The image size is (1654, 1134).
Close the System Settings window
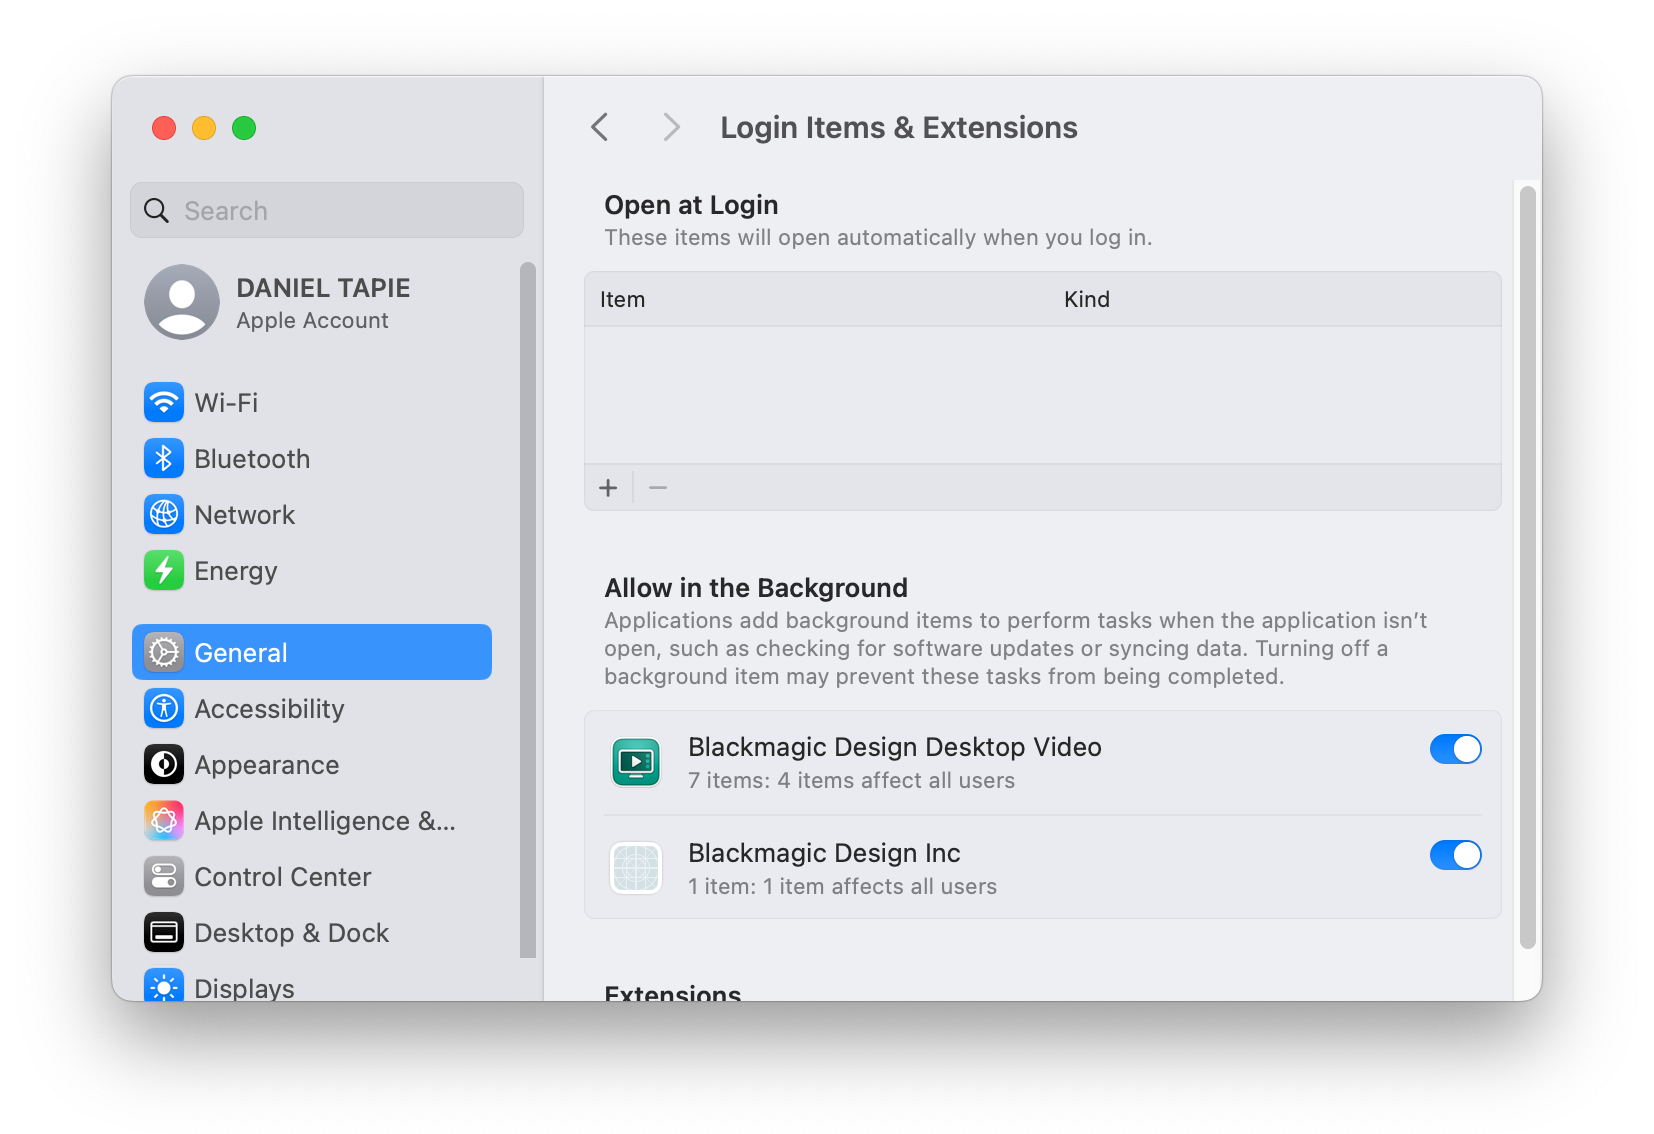coord(164,128)
